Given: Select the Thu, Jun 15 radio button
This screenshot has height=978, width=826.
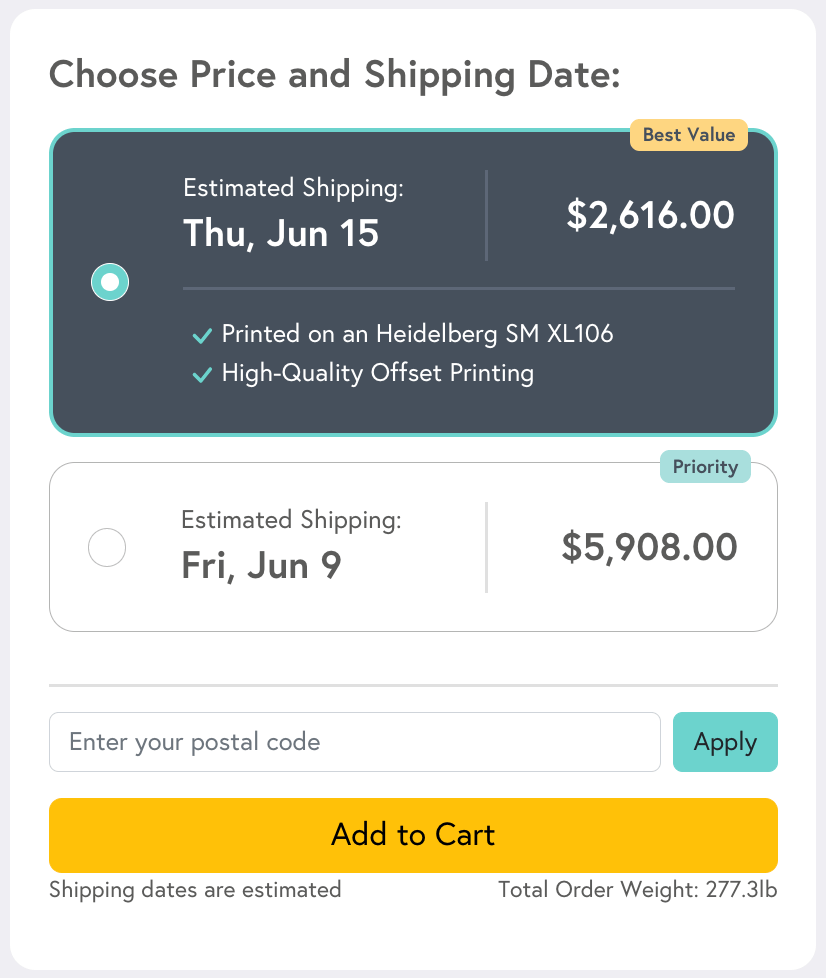Looking at the screenshot, I should (110, 282).
